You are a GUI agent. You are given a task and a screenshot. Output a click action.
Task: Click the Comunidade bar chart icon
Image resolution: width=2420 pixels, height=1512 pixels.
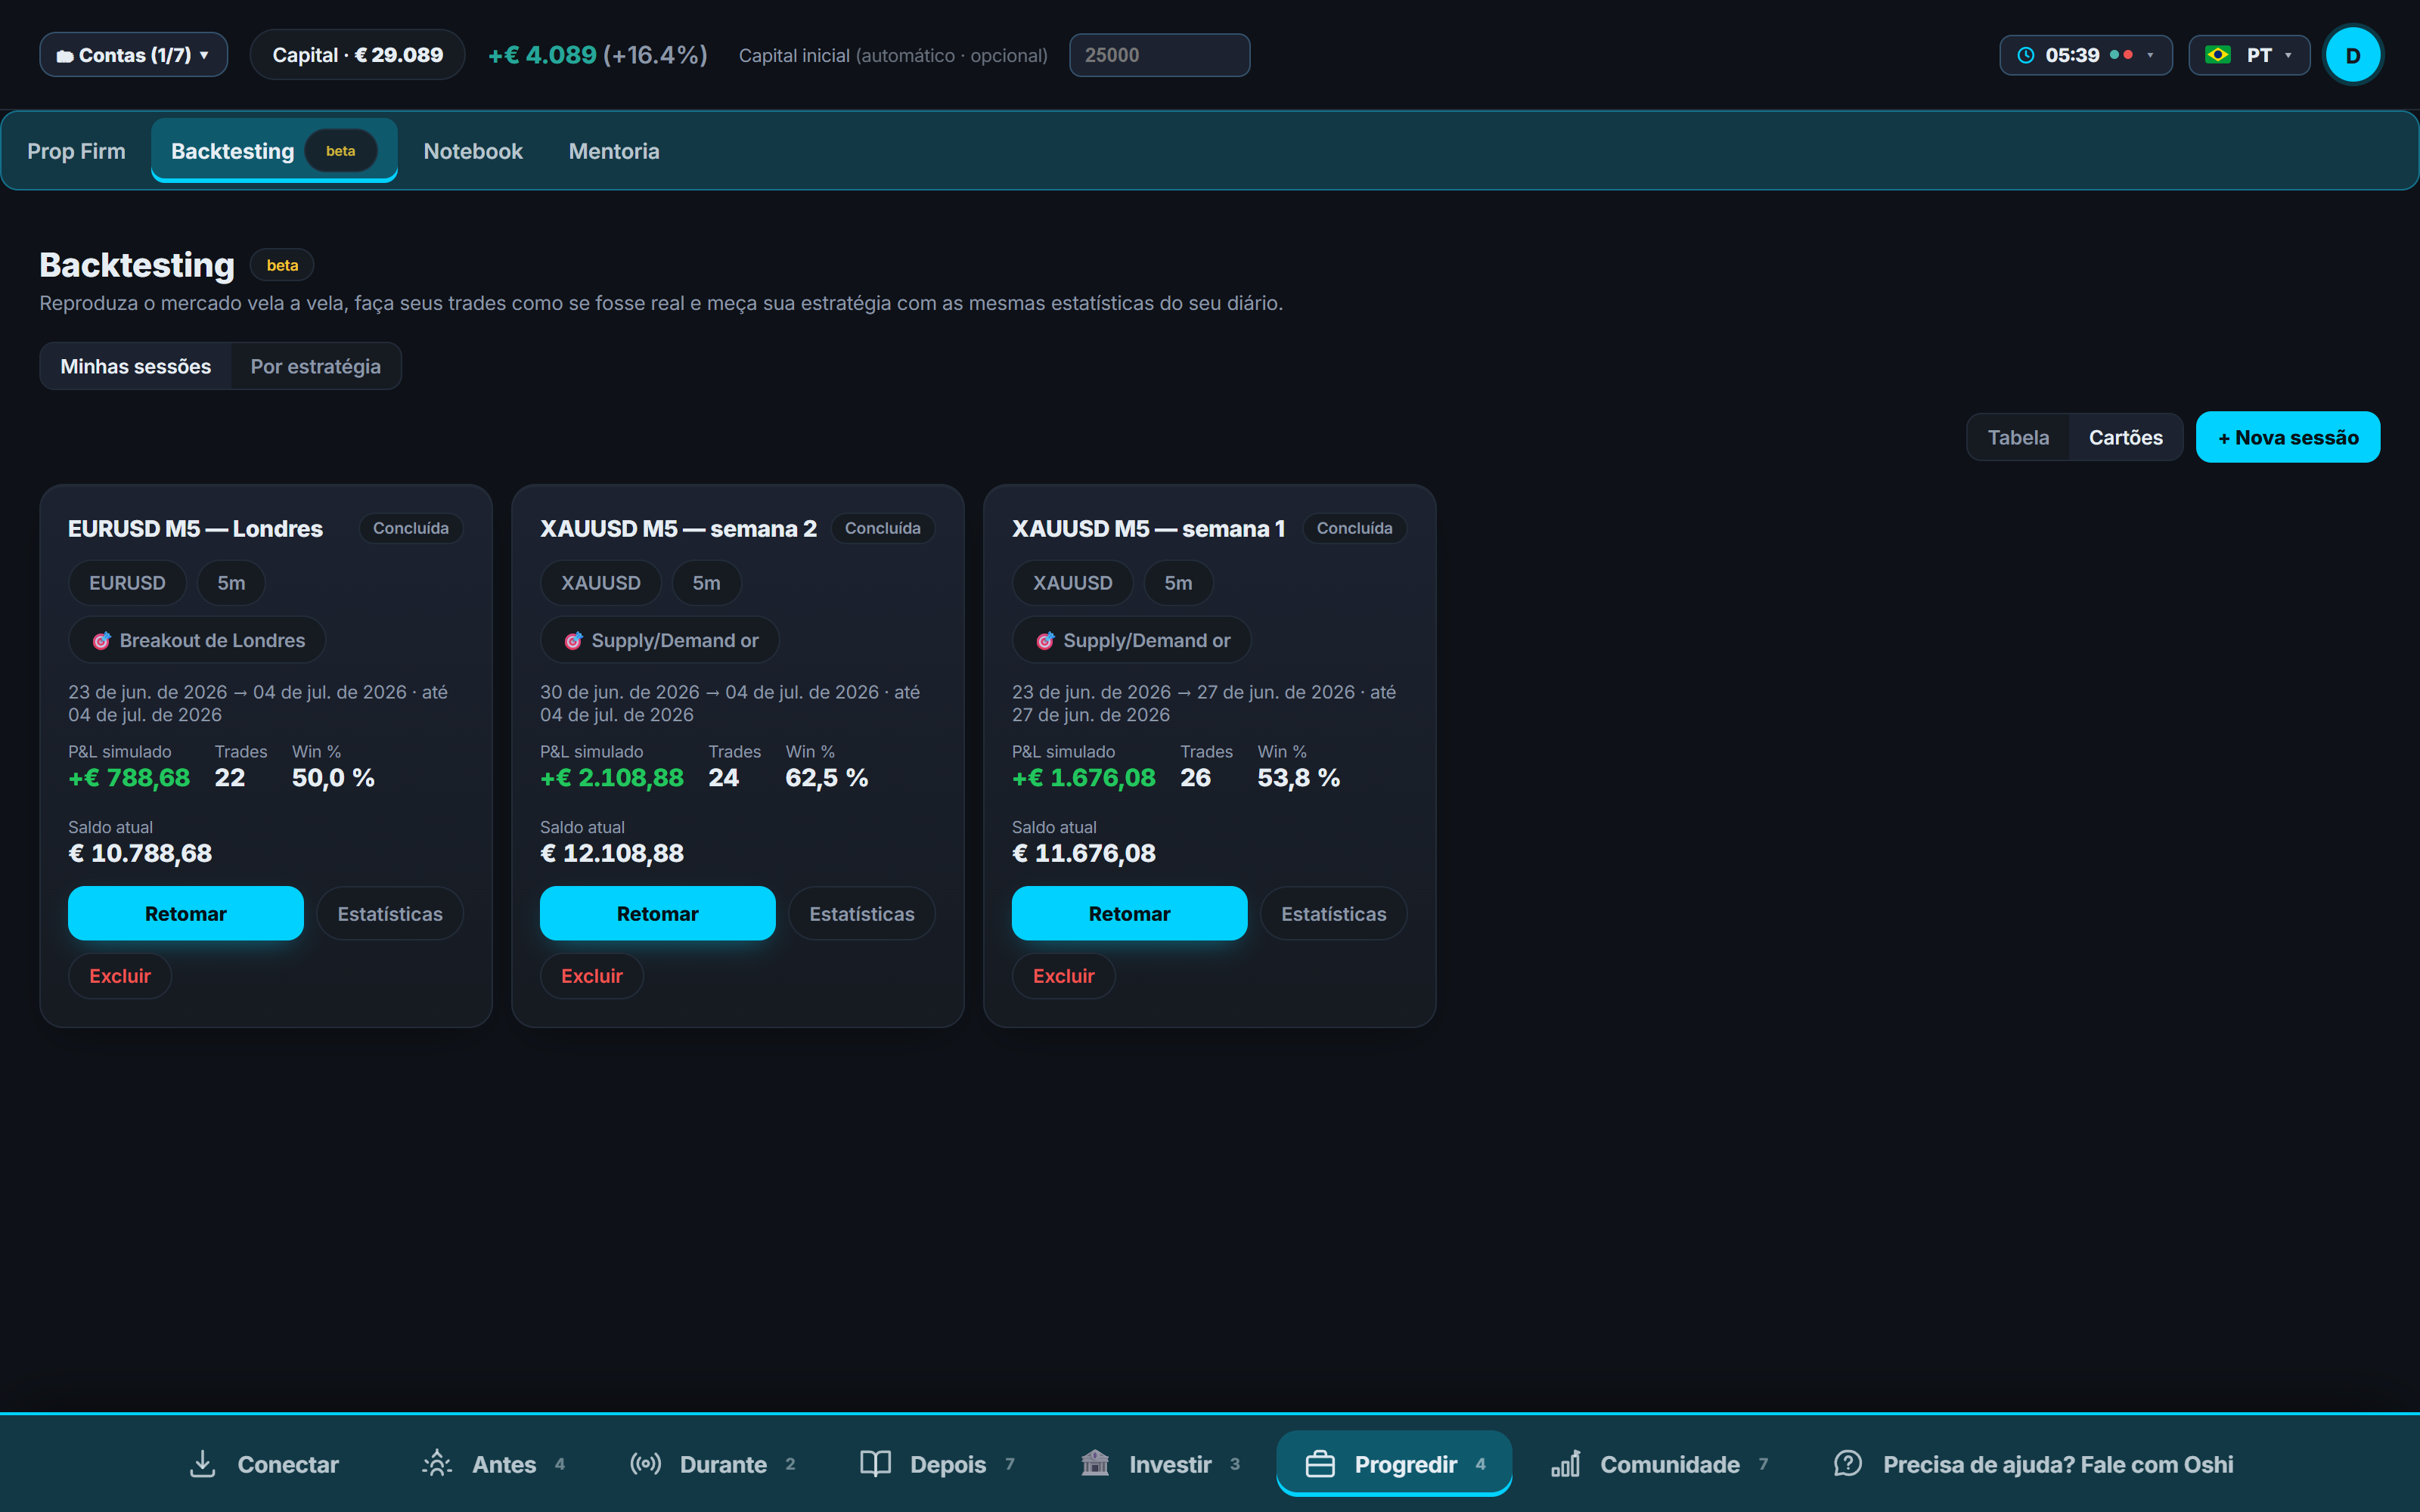tap(1565, 1464)
